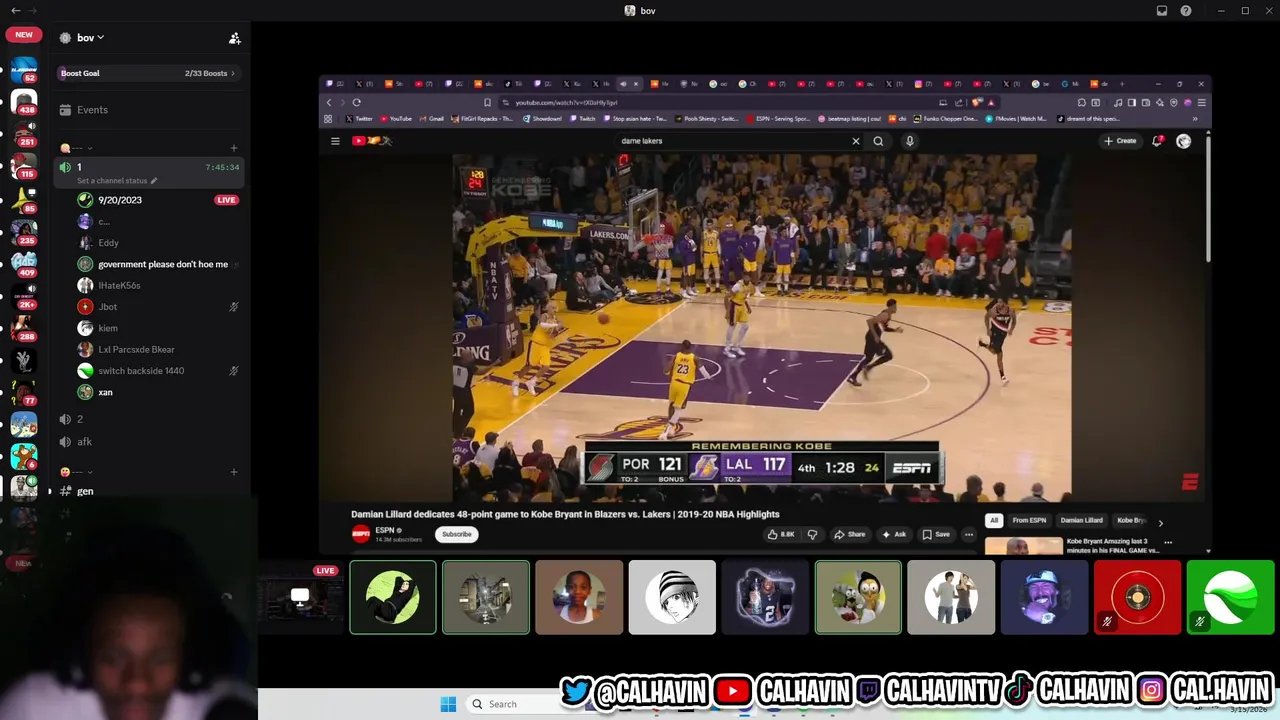Image resolution: width=1280 pixels, height=720 pixels.
Task: Select voice user kiem
Action: [x=108, y=328]
